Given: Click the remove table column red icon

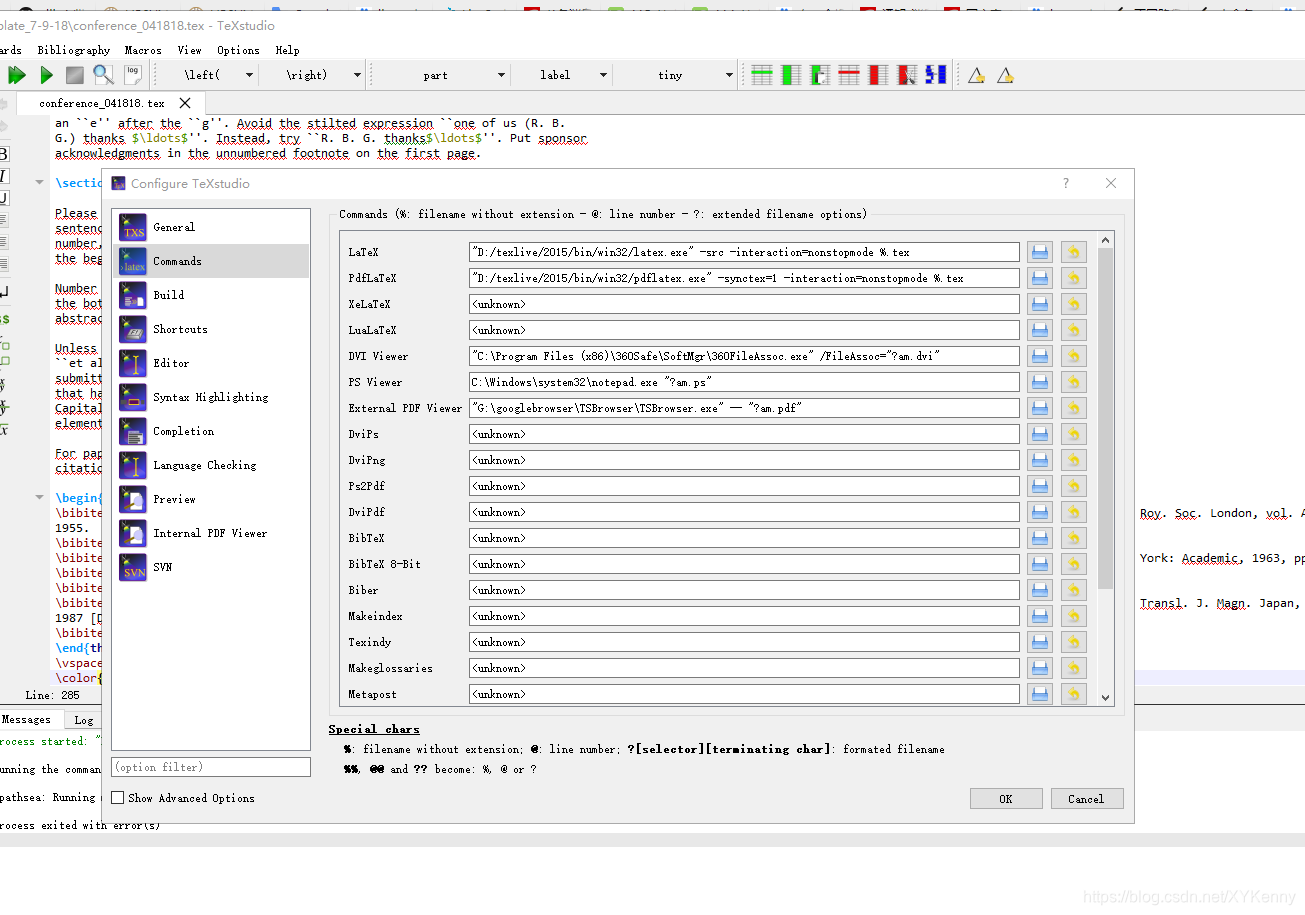Looking at the screenshot, I should [878, 75].
